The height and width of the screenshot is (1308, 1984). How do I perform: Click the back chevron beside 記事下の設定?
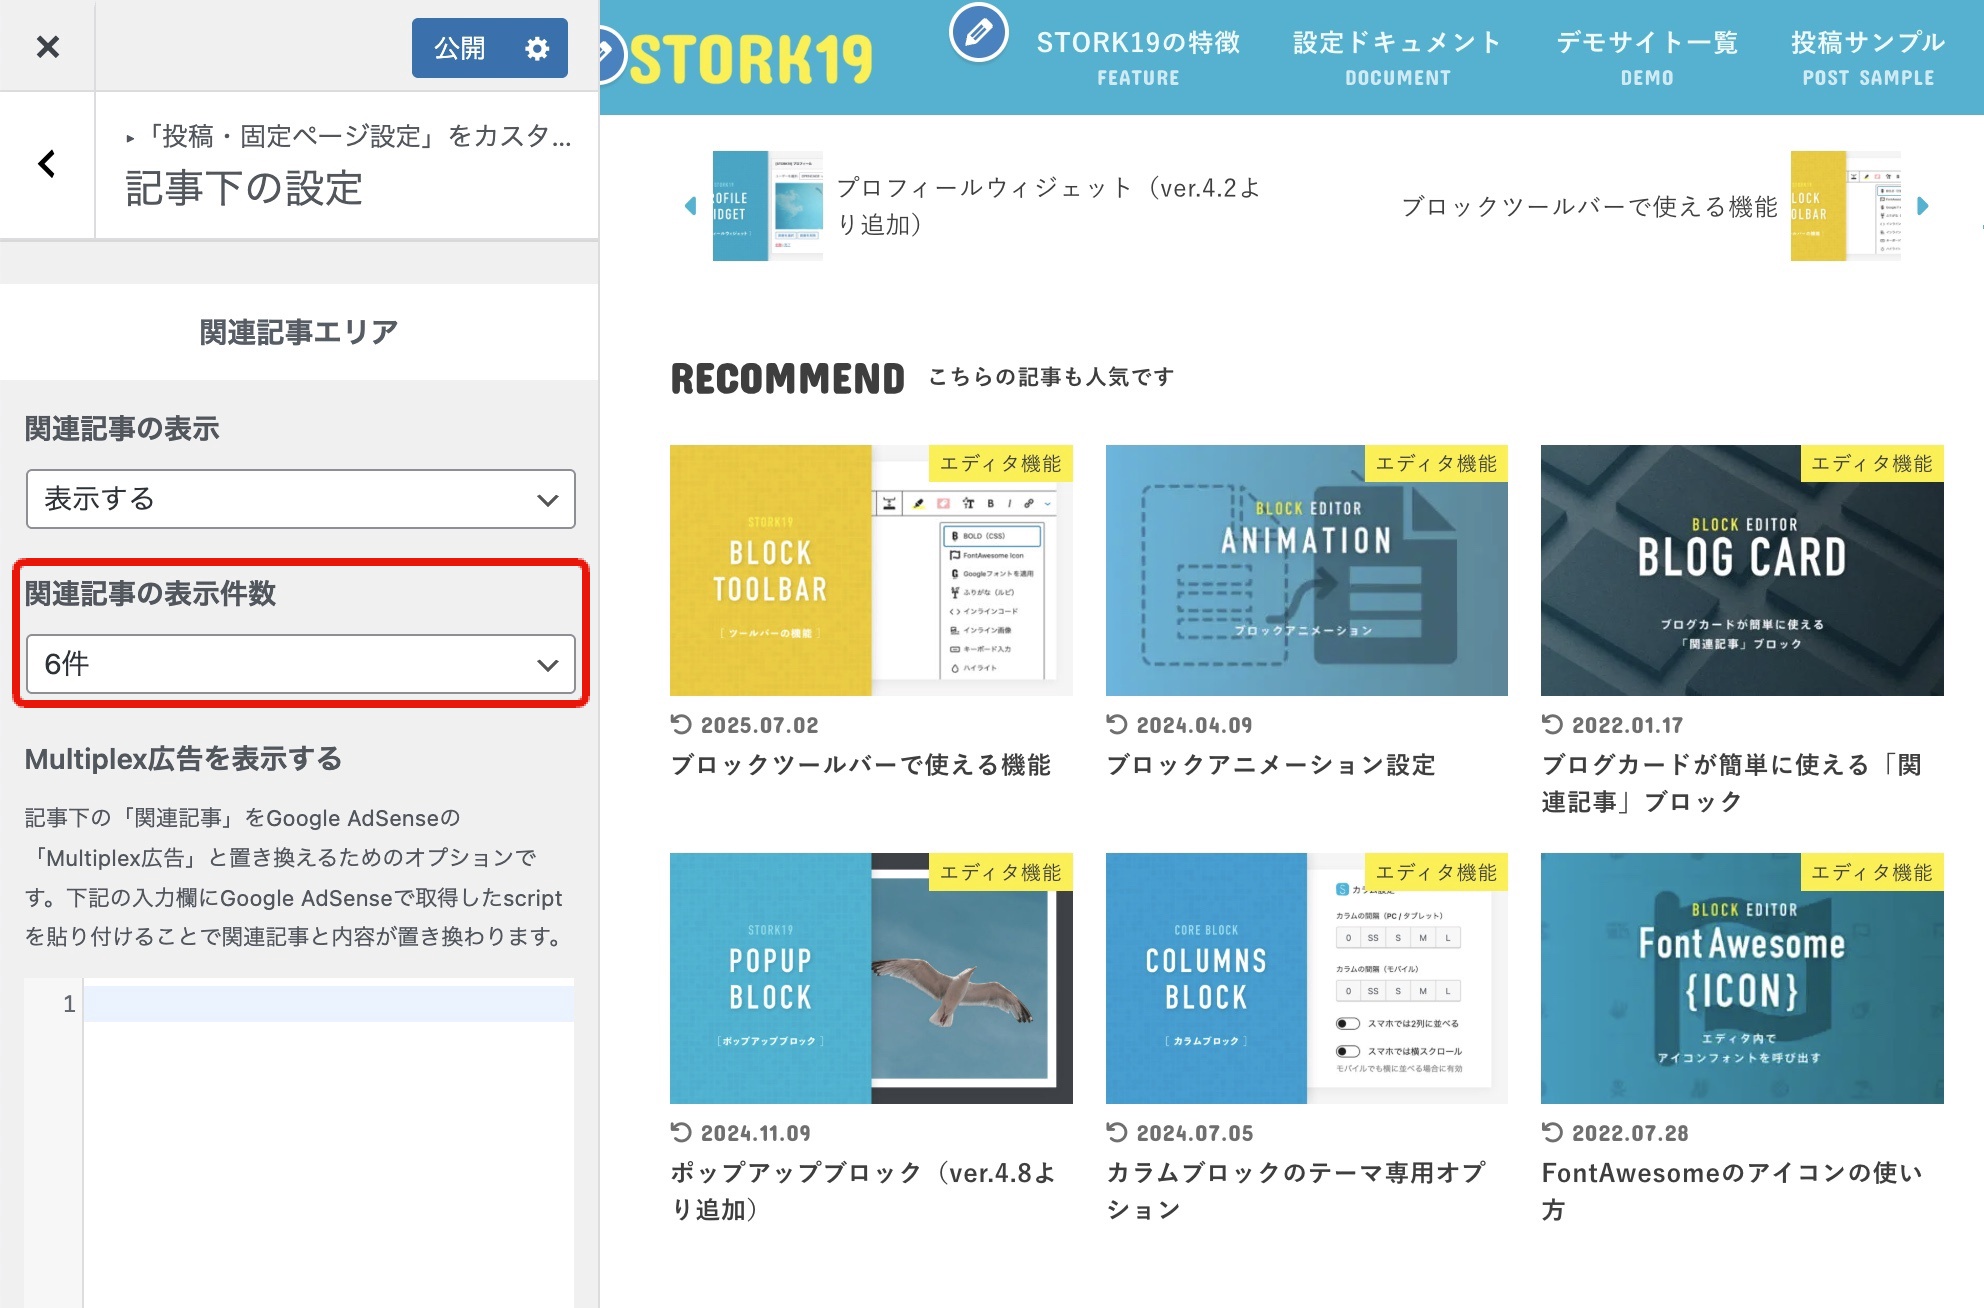[x=47, y=164]
